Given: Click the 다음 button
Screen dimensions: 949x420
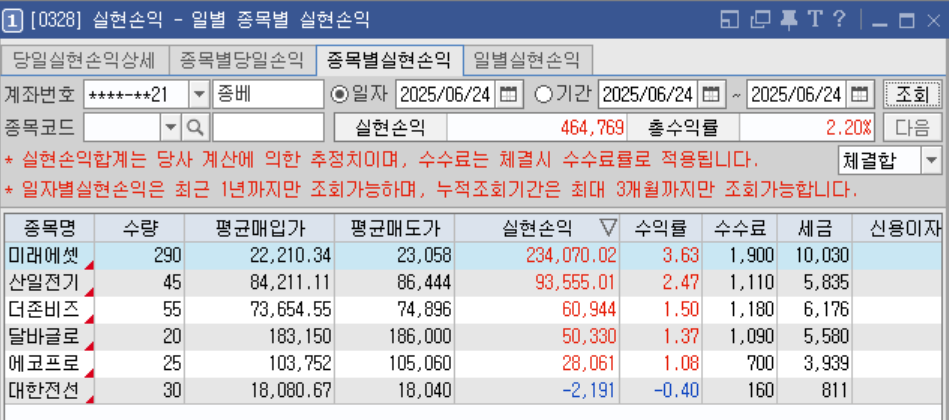Looking at the screenshot, I should (x=912, y=127).
